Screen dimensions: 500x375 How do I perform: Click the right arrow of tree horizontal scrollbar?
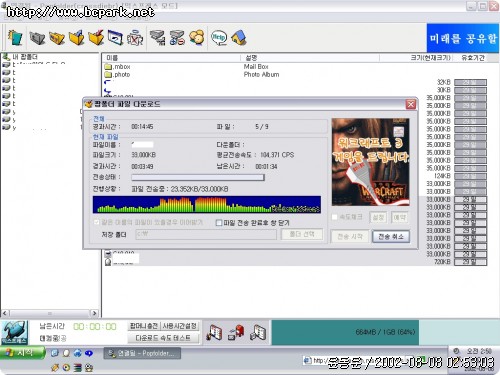(94, 313)
